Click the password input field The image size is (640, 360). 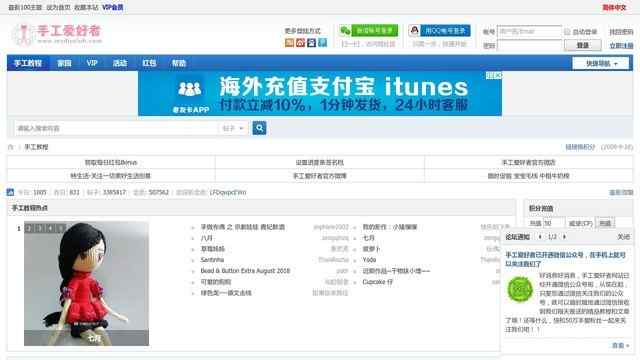point(529,45)
